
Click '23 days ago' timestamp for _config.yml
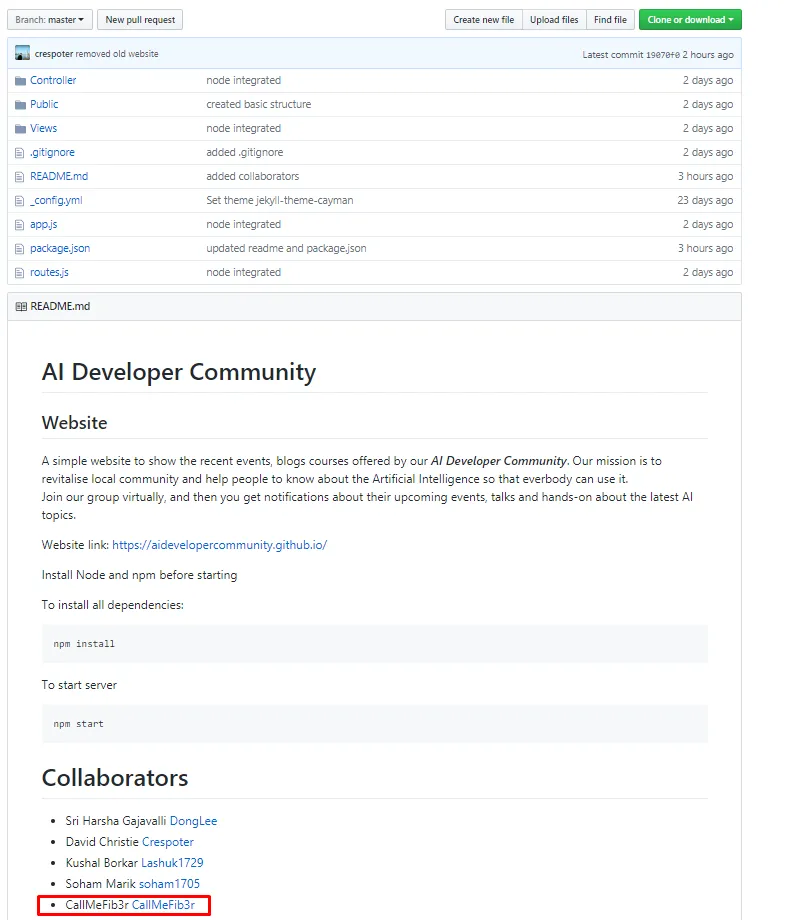[705, 200]
